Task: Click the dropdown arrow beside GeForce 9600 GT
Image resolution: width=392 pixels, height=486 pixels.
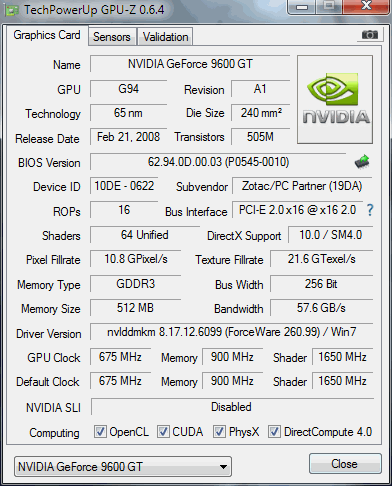Action: pyautogui.click(x=223, y=467)
